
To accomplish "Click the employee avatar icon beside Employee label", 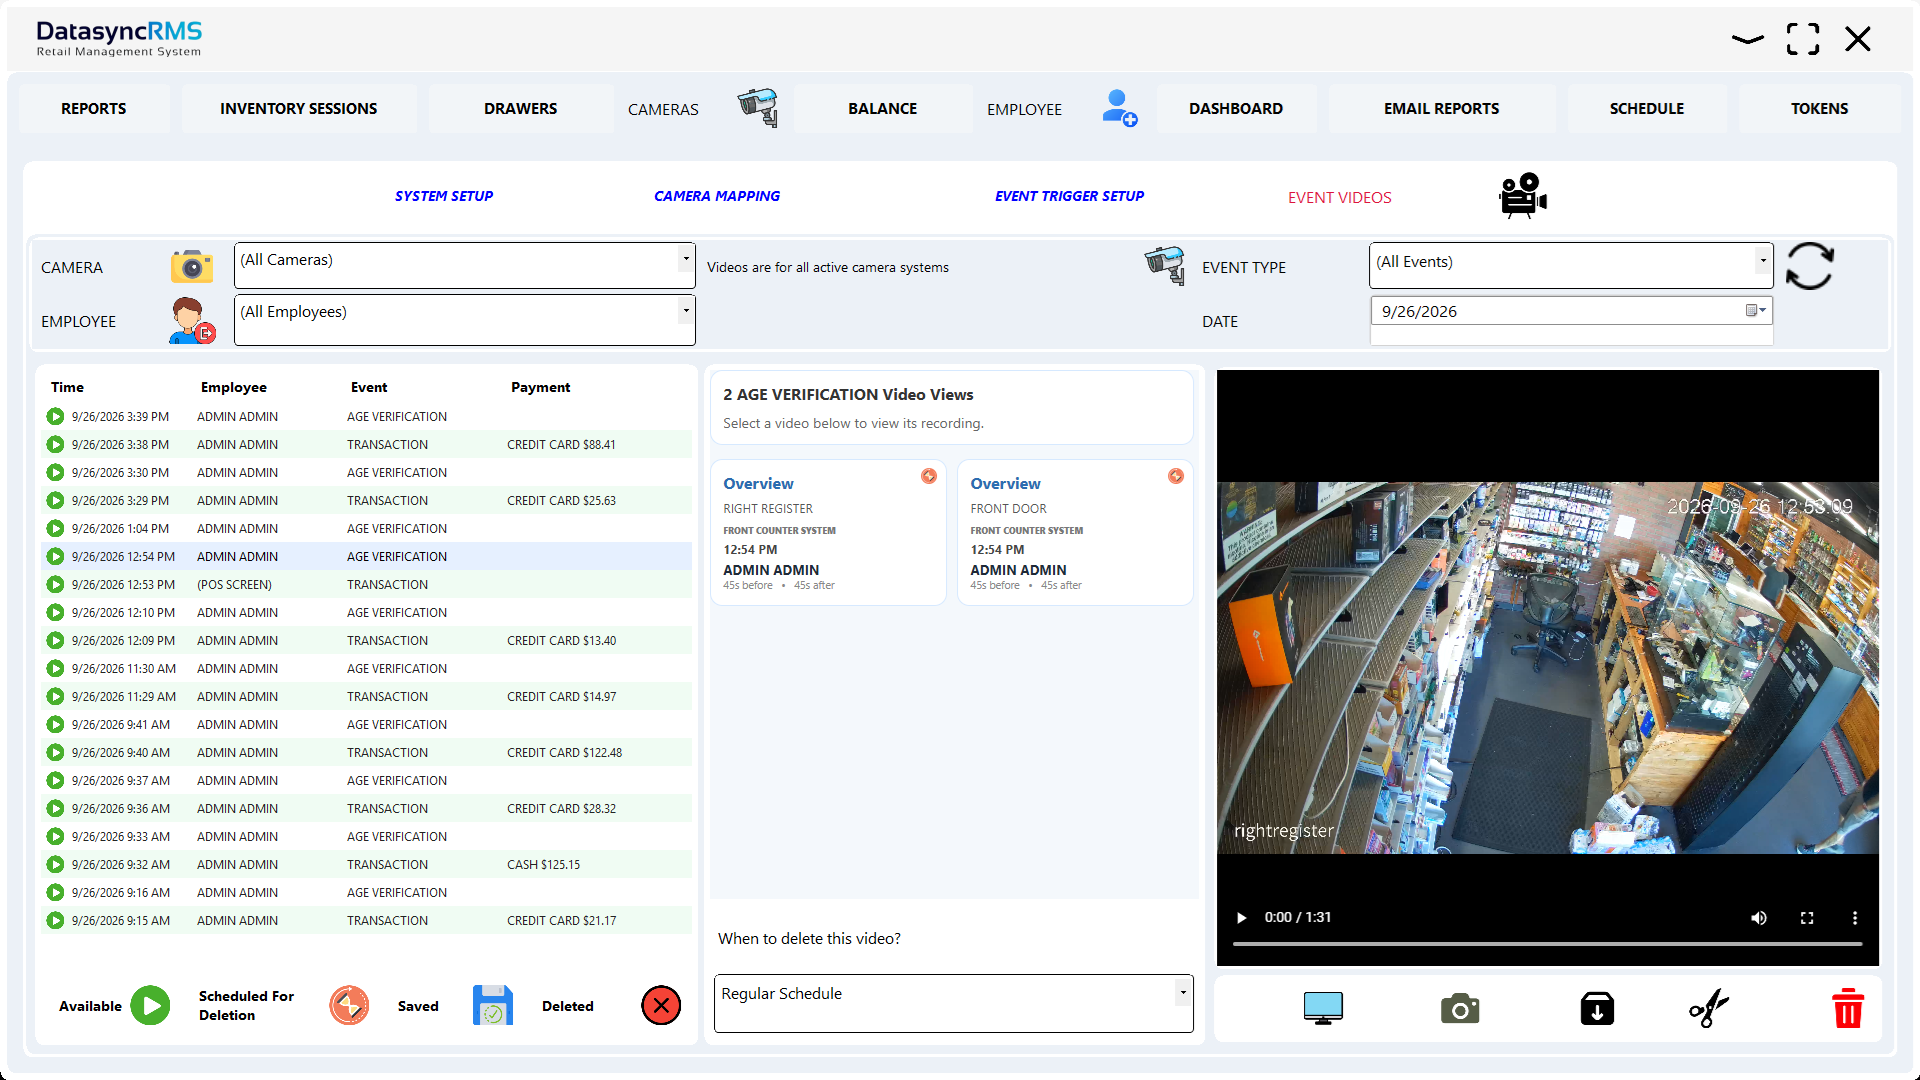I will [192, 321].
